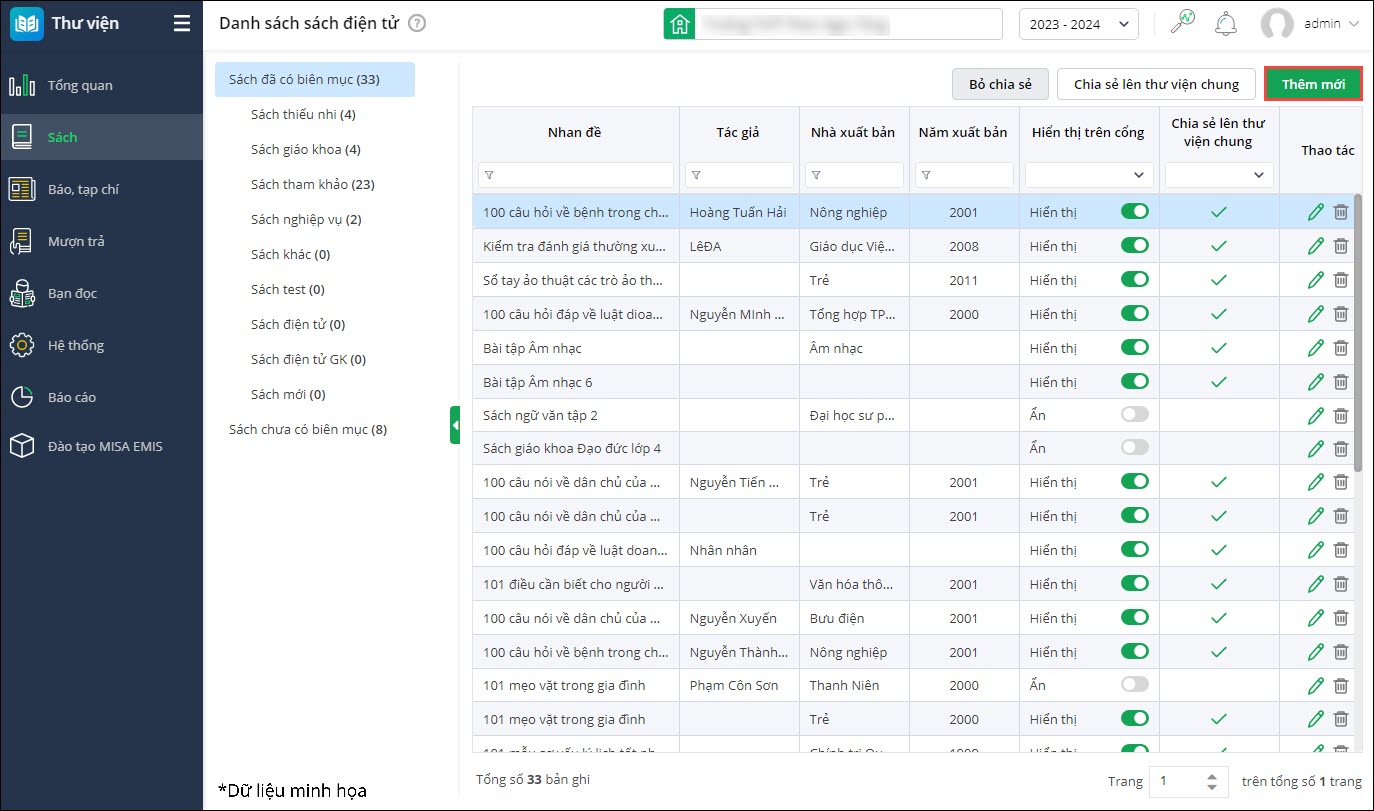This screenshot has width=1374, height=811.
Task: Click the 'Nhan đề' filter input field
Action: click(576, 175)
